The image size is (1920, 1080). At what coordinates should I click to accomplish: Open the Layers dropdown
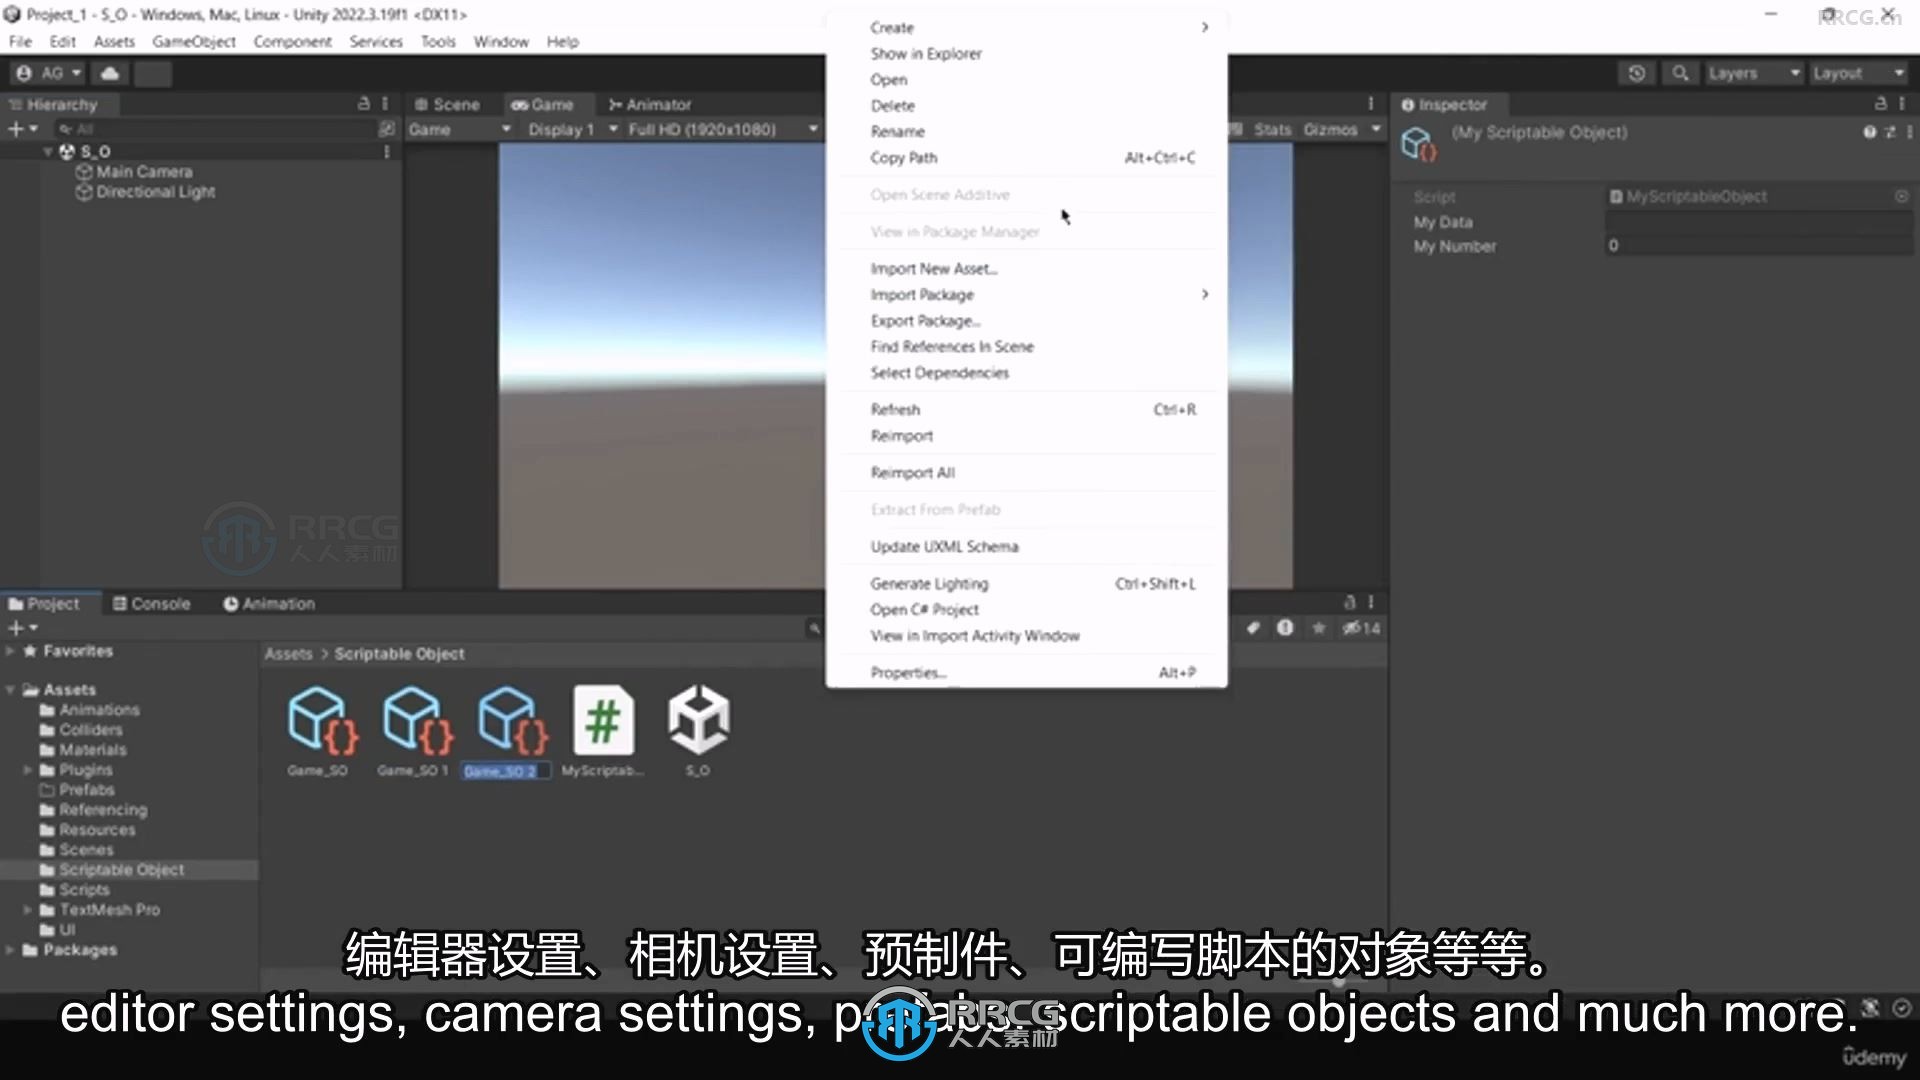(1754, 73)
